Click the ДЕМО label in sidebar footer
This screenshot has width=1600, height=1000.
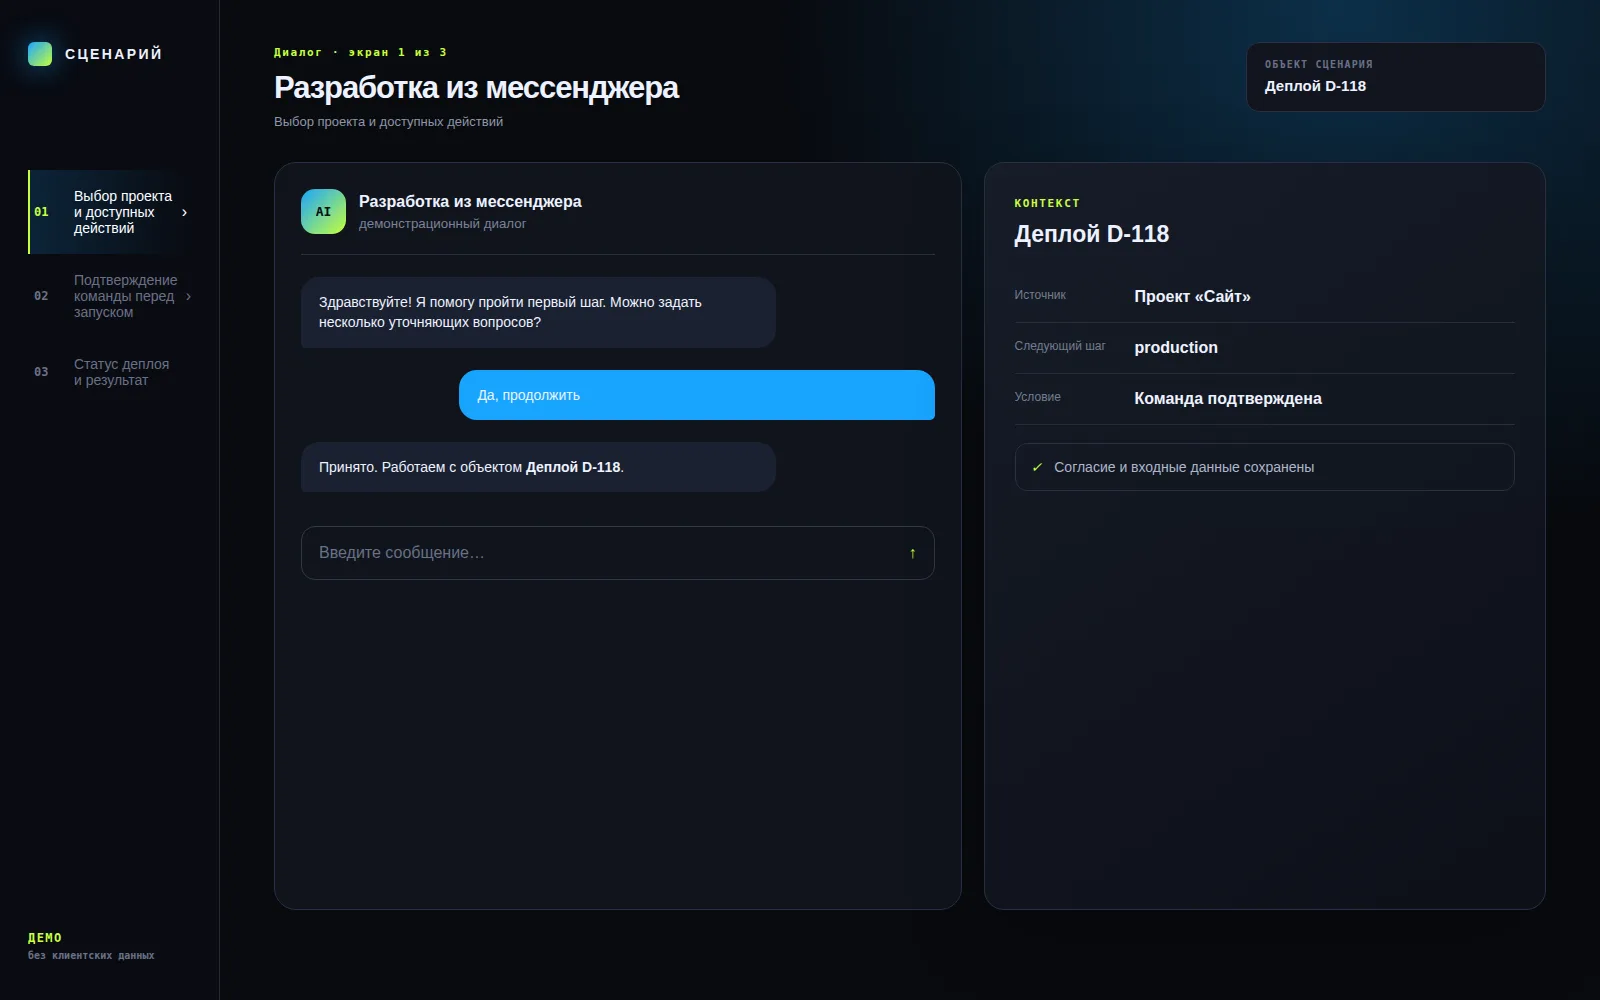[x=45, y=938]
